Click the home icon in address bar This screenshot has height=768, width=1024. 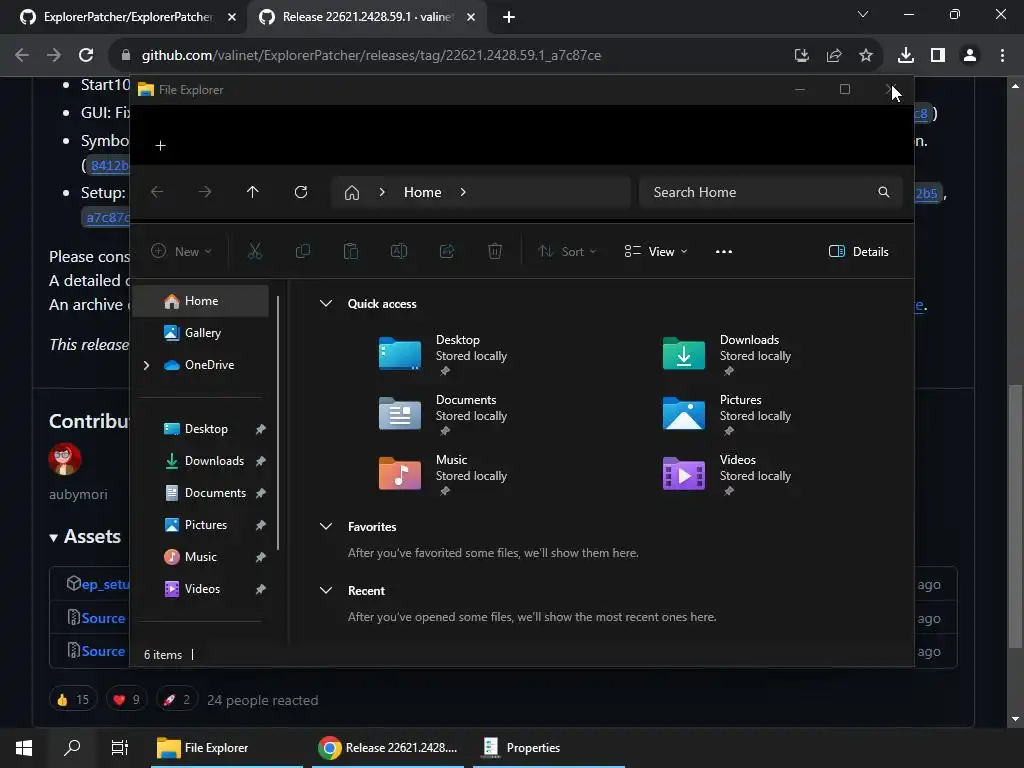click(352, 193)
